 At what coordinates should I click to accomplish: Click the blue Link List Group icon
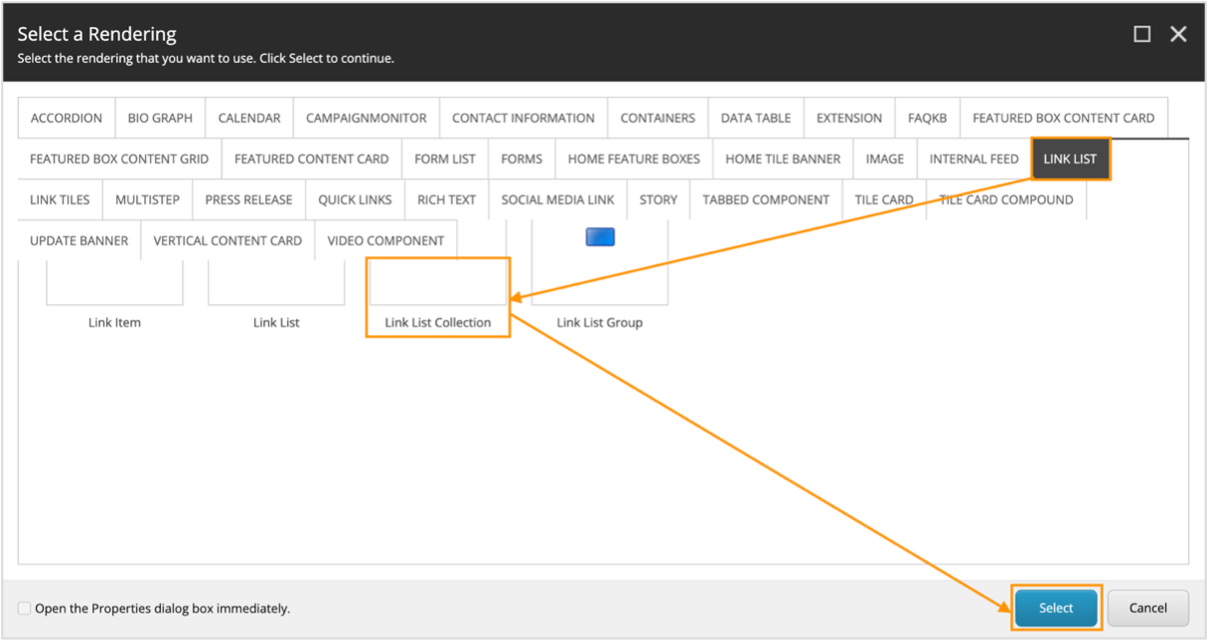[x=599, y=237]
